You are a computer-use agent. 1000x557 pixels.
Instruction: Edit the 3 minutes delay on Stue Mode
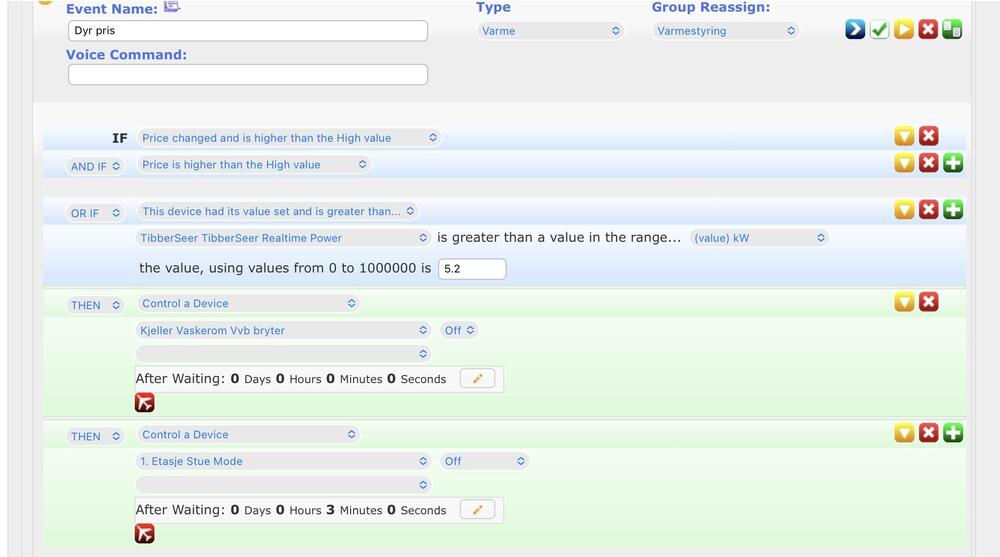click(477, 510)
